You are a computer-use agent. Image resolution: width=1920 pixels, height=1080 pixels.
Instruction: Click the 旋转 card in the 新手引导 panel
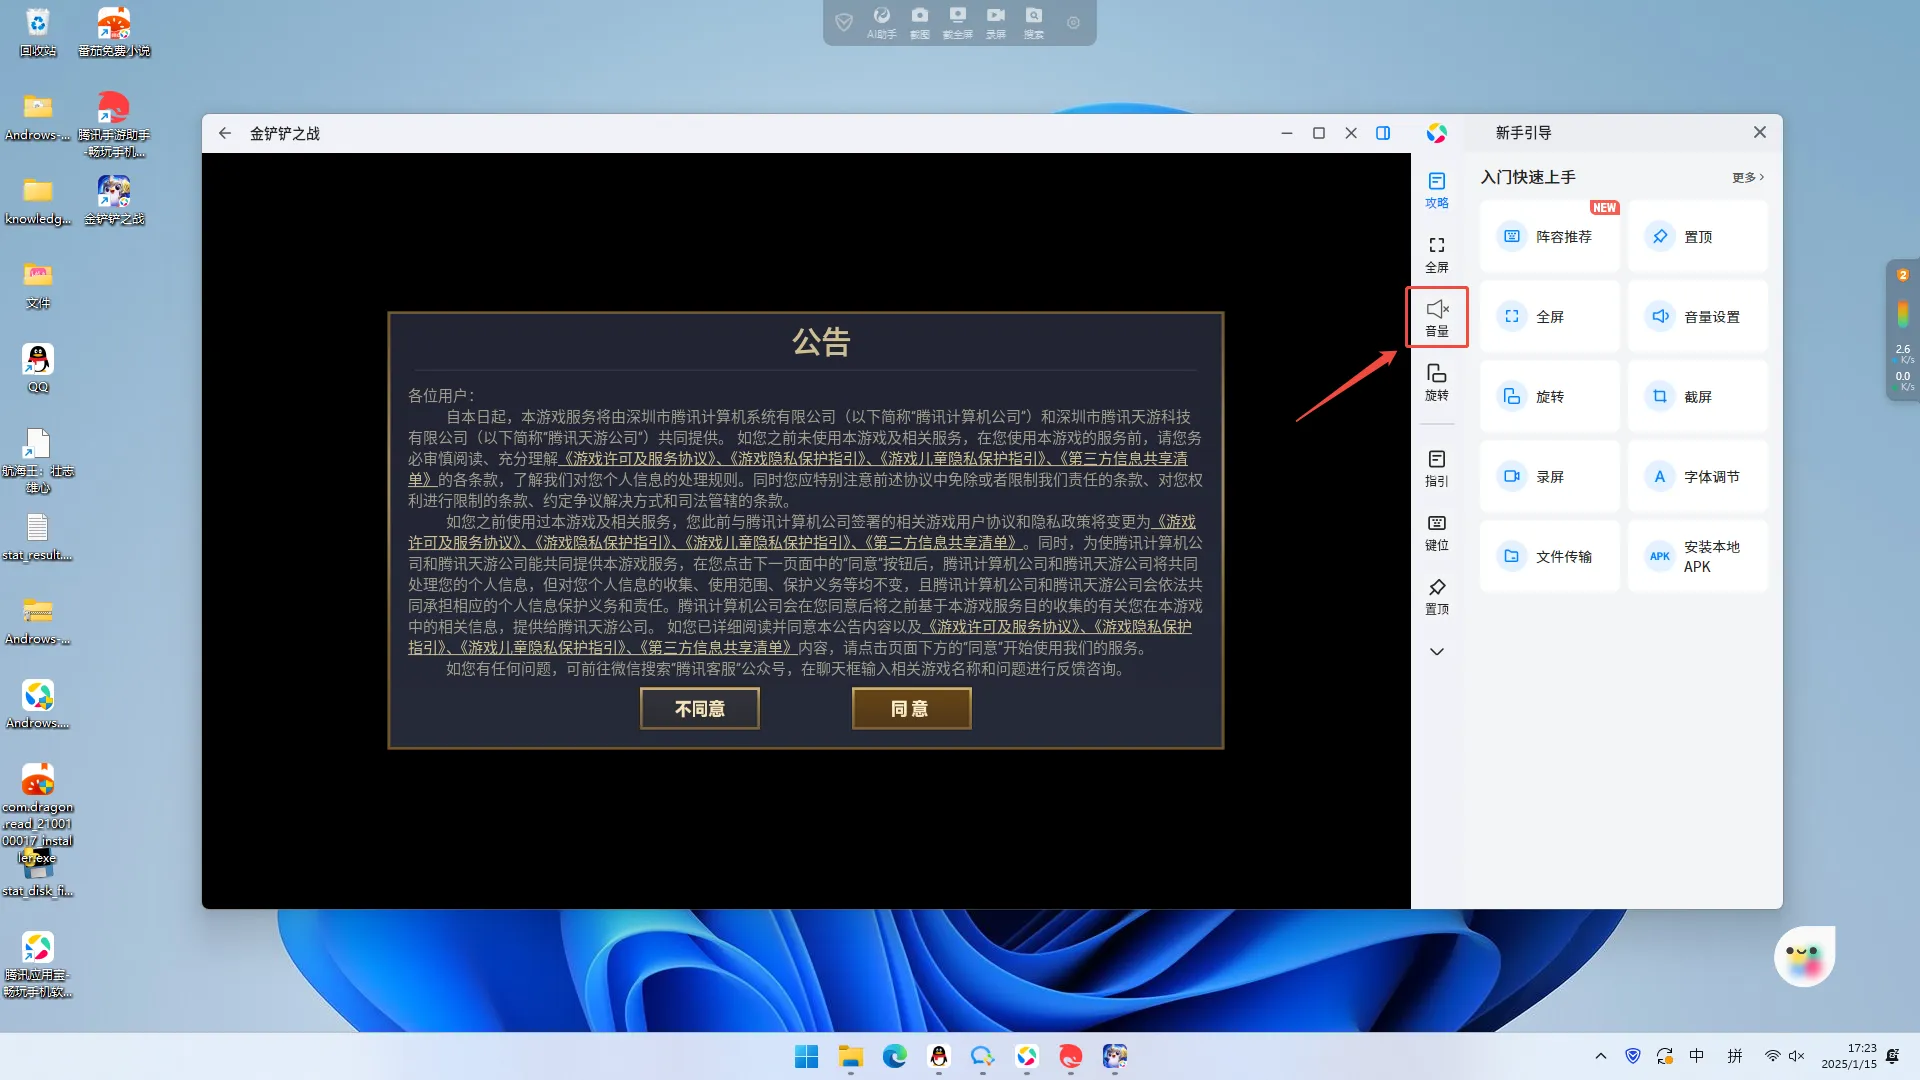coord(1549,397)
